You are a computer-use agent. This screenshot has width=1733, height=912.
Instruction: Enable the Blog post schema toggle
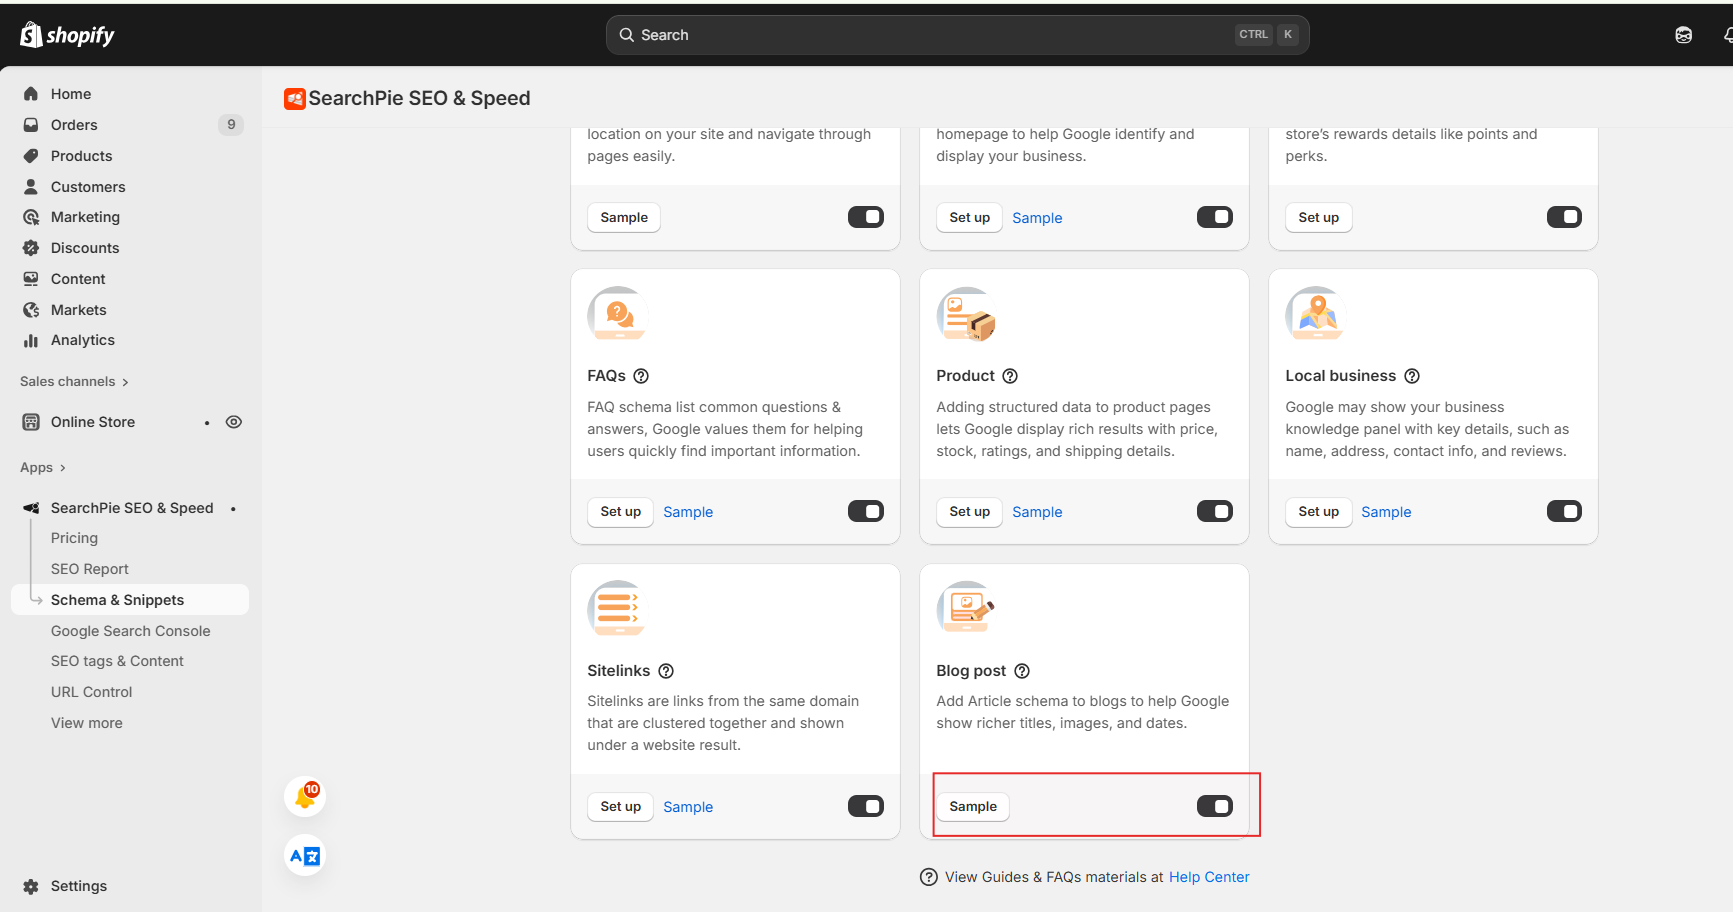coord(1214,805)
